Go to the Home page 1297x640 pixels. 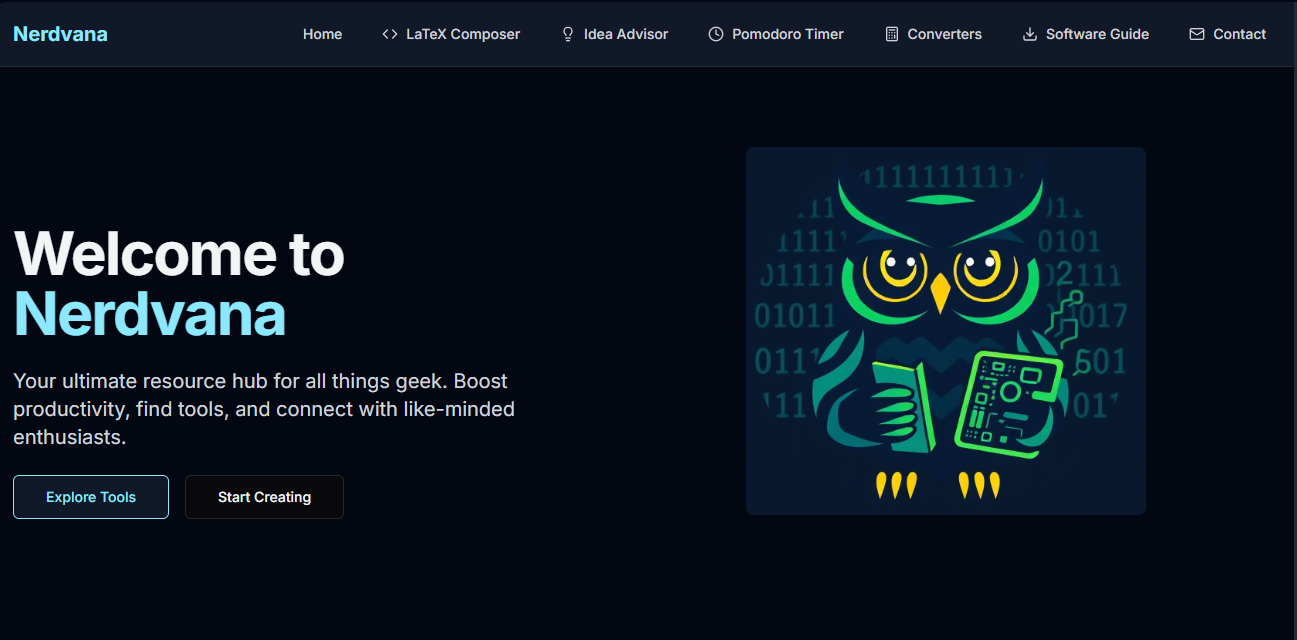(322, 34)
